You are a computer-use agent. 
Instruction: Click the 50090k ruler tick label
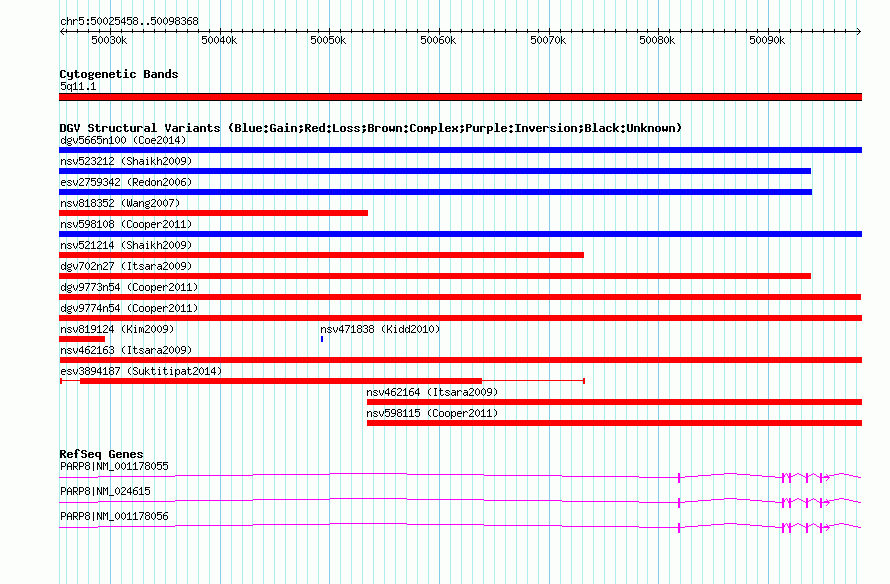tap(767, 41)
